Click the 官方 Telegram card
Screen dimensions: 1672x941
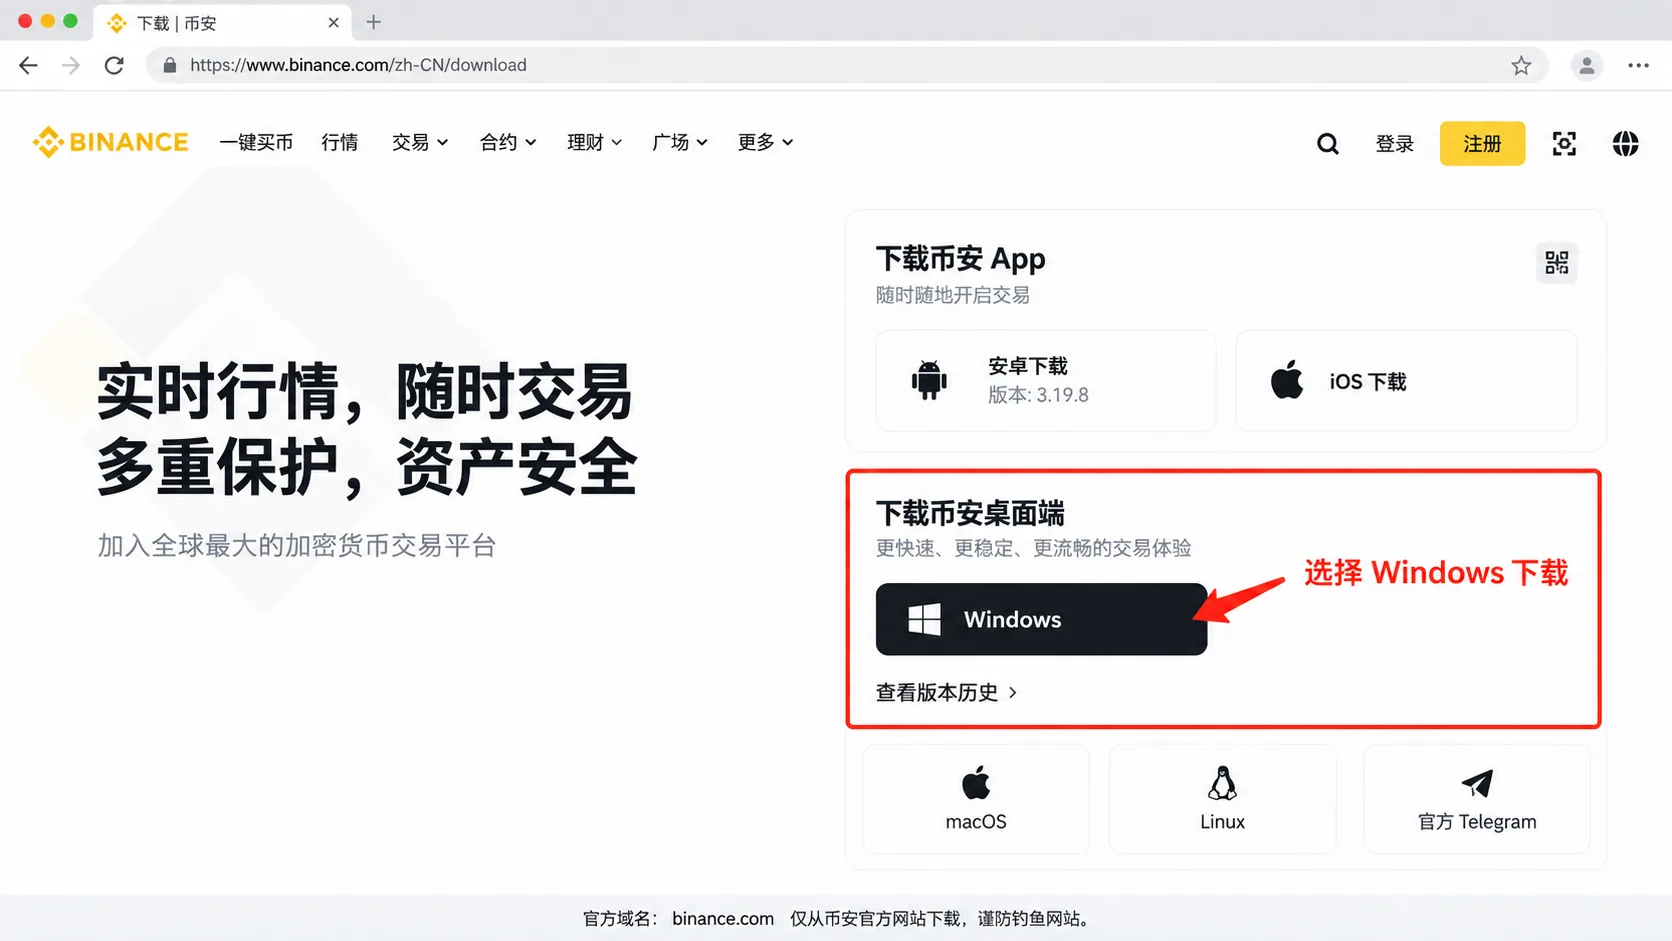click(x=1477, y=799)
